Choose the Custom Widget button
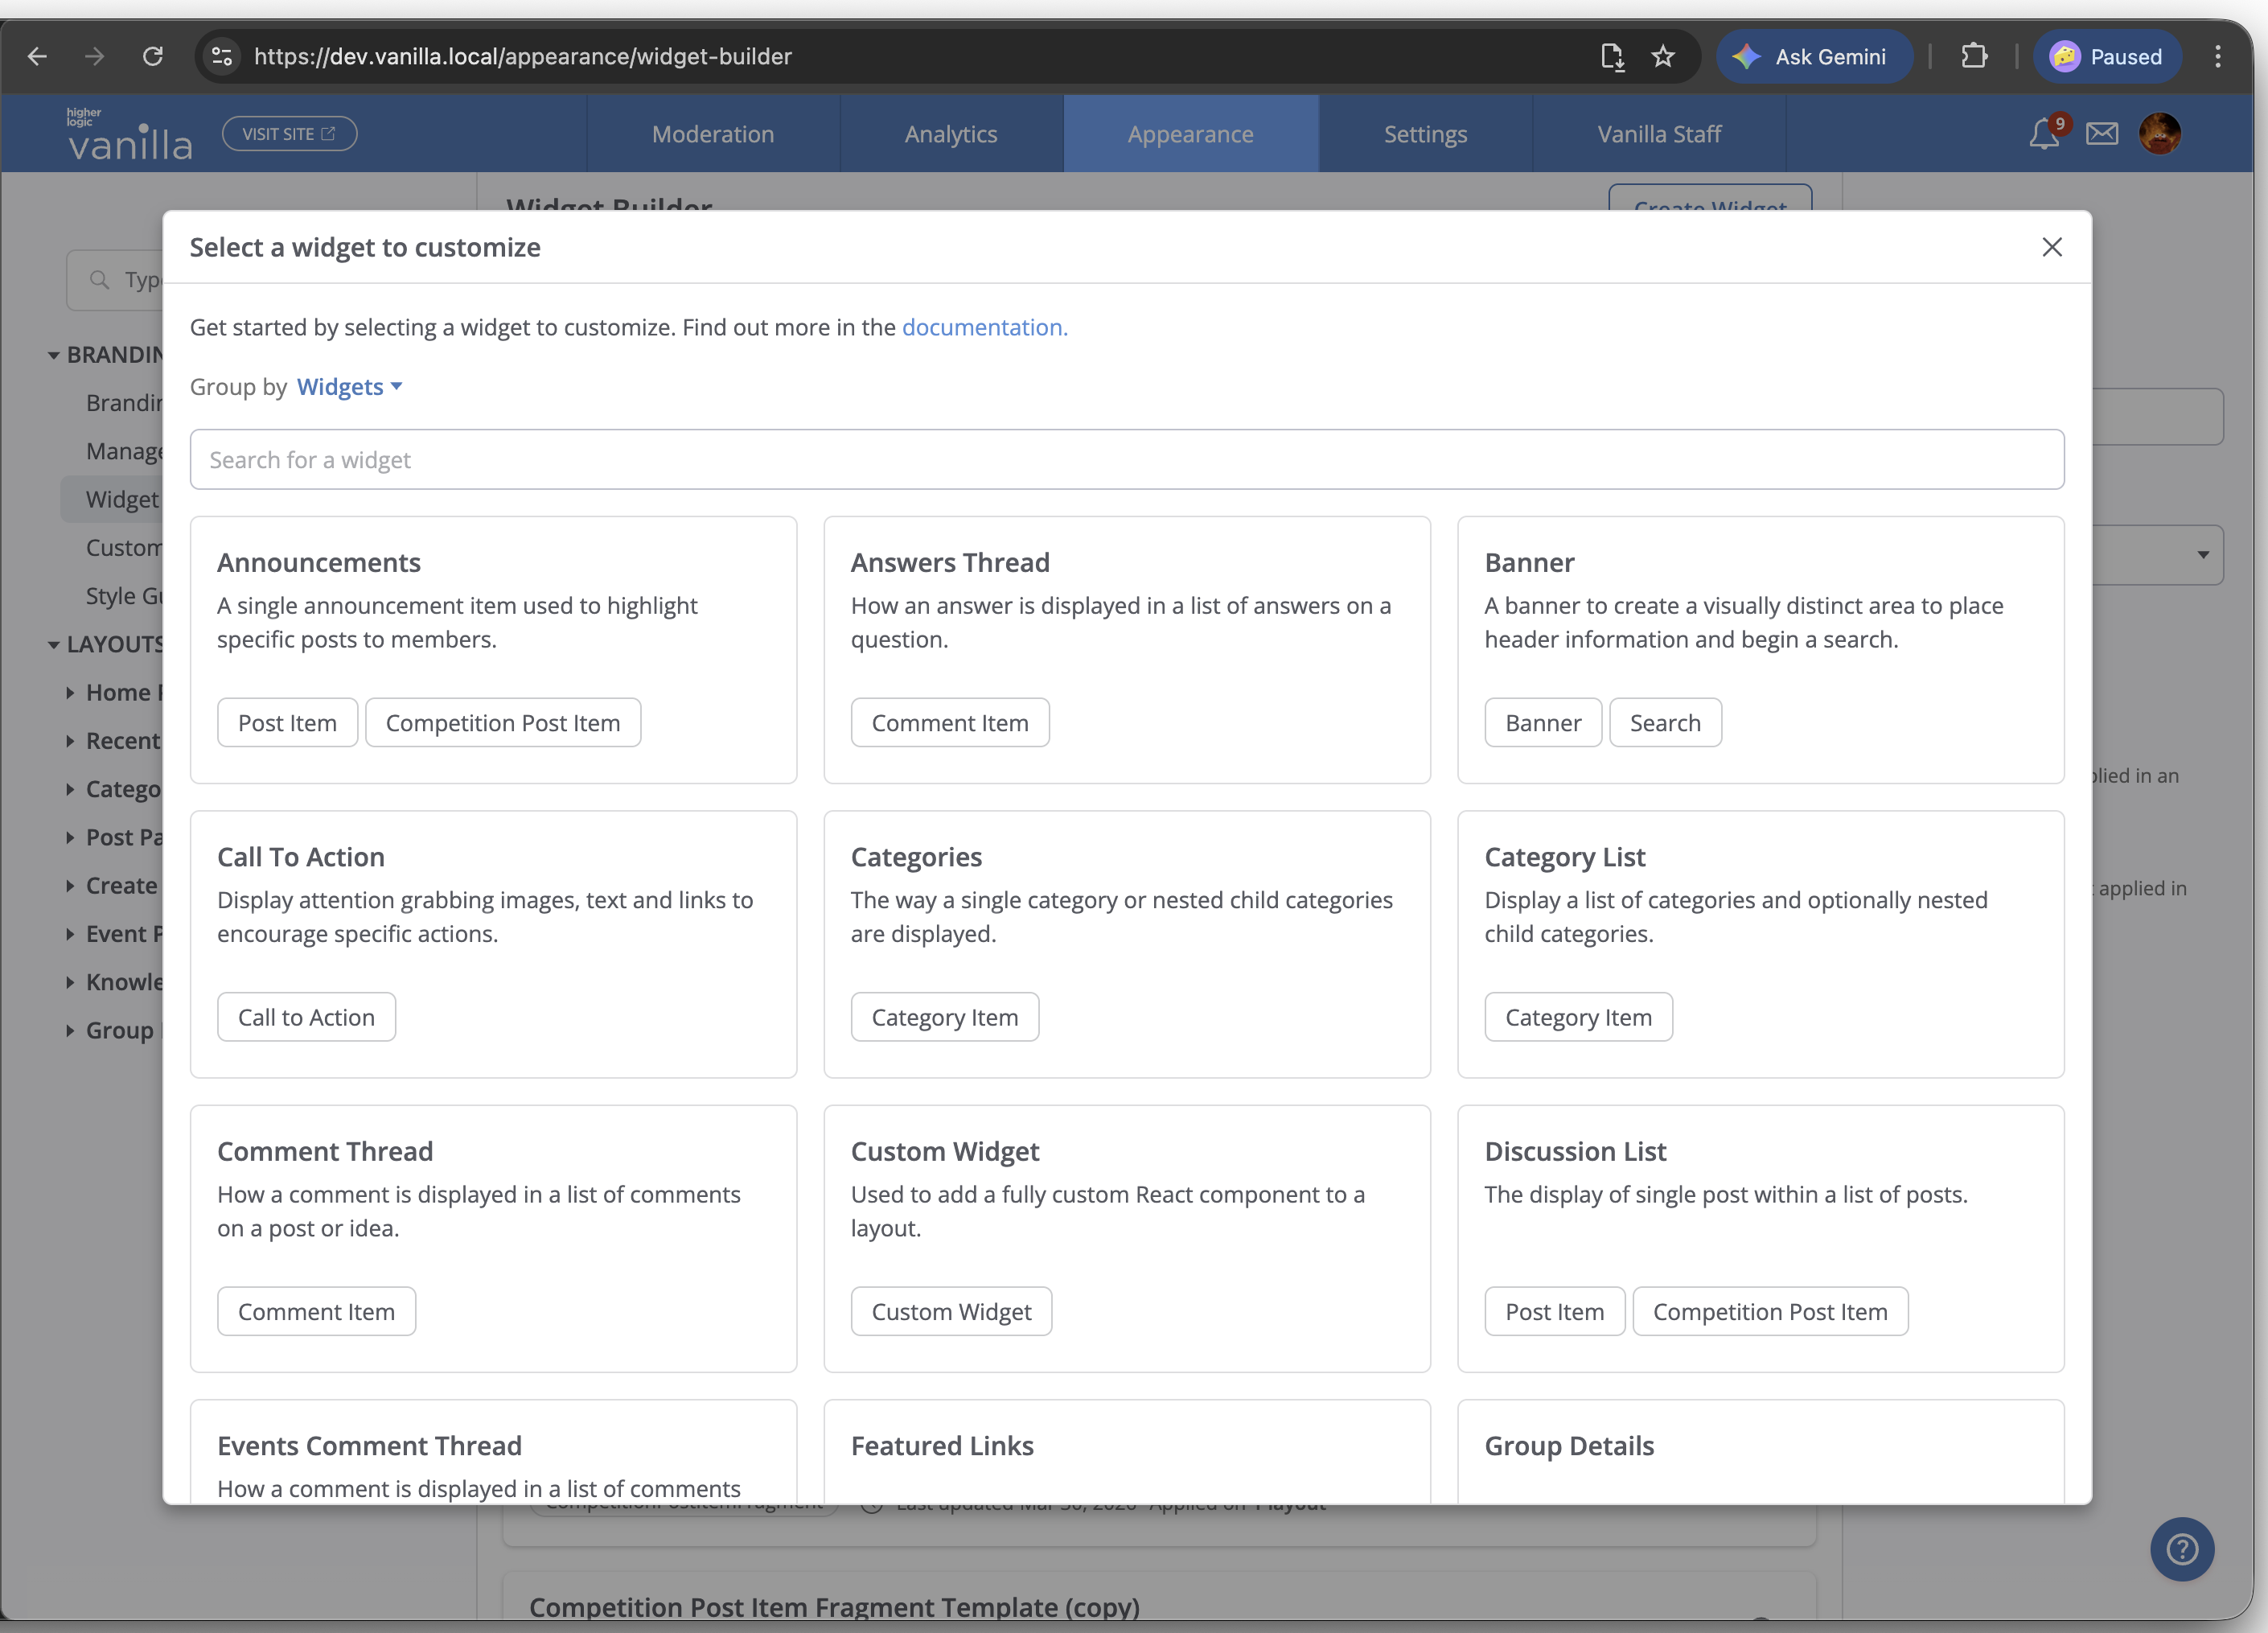Screen dimensions: 2268x1633 [951, 1311]
